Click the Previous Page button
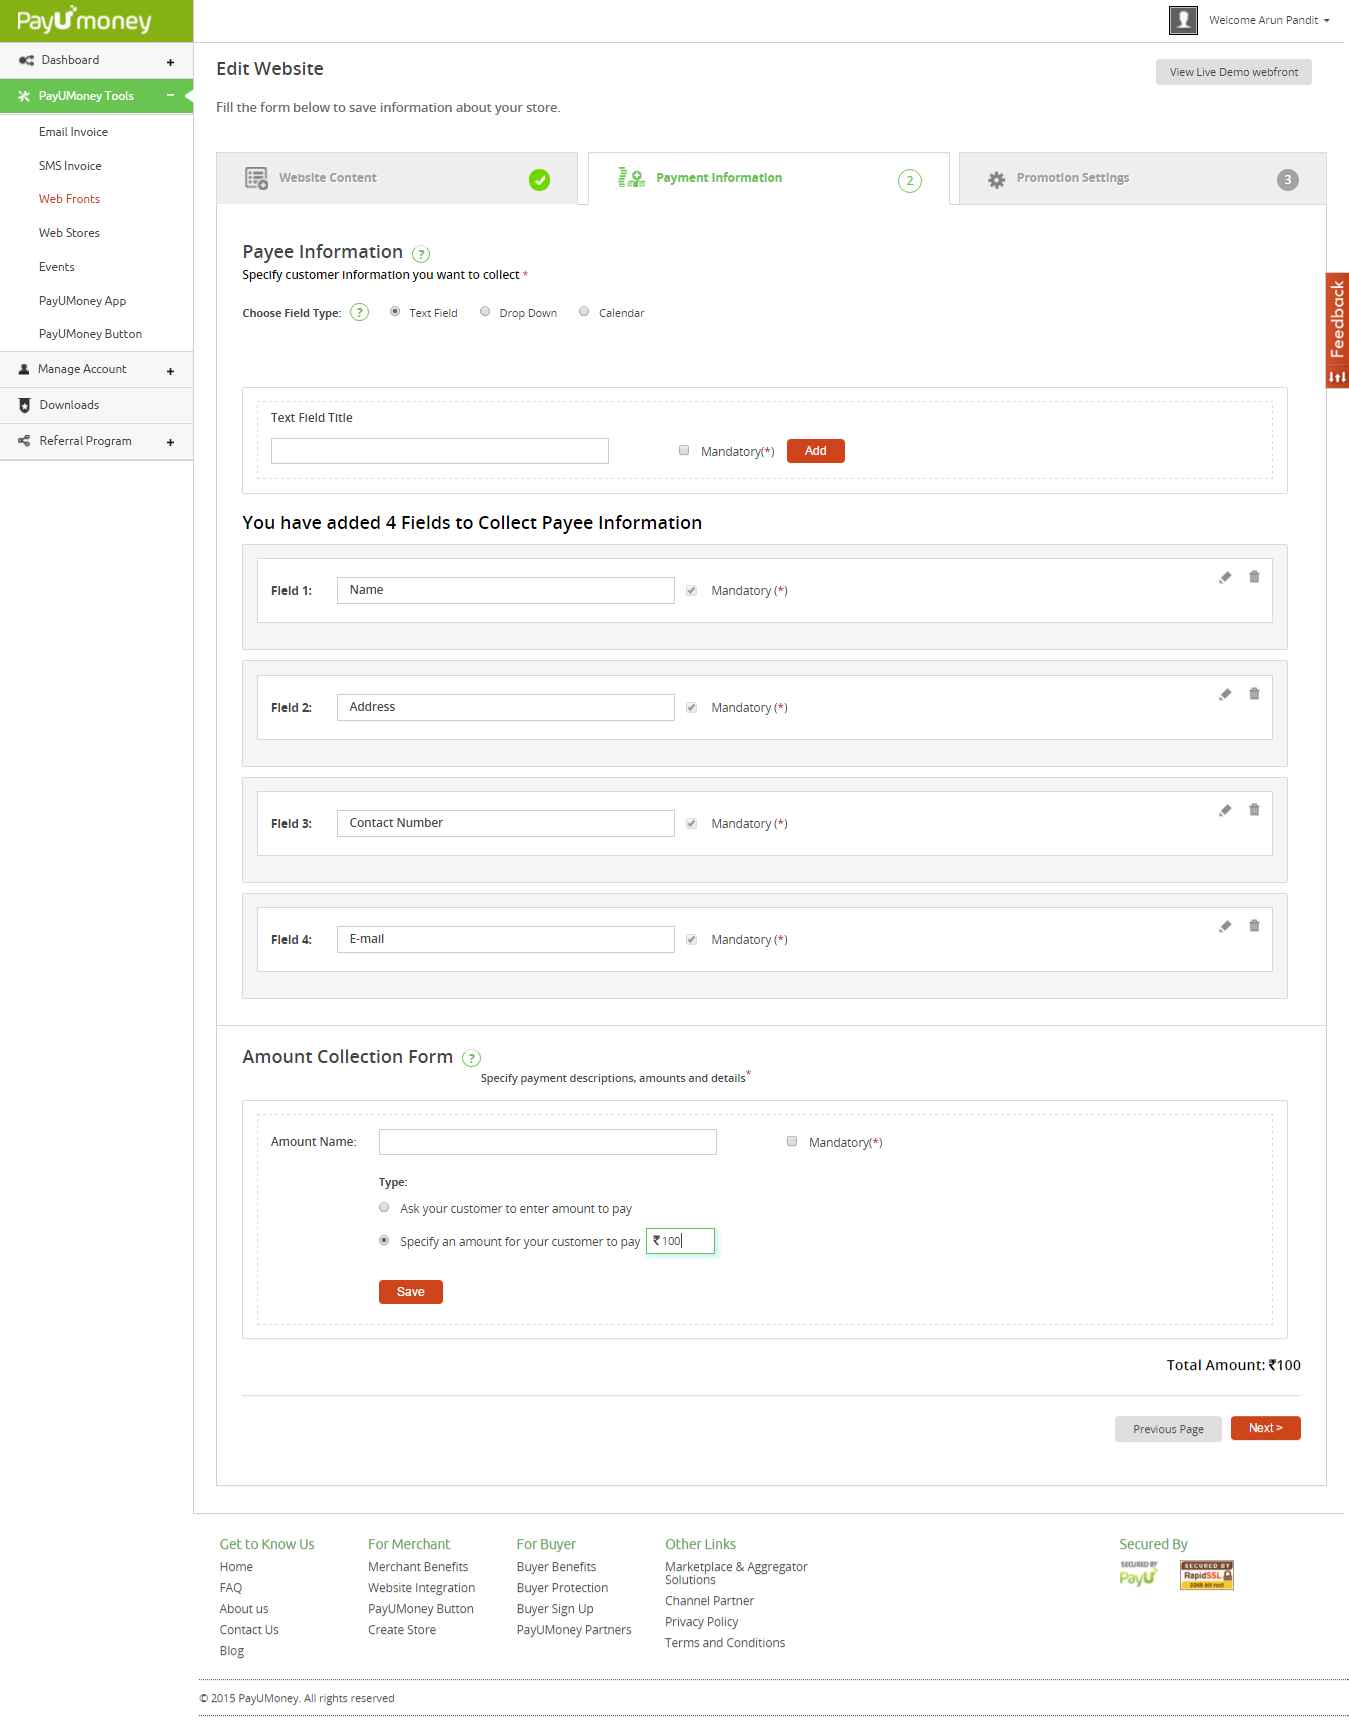Viewport: 1349px width, 1731px height. click(x=1168, y=1429)
